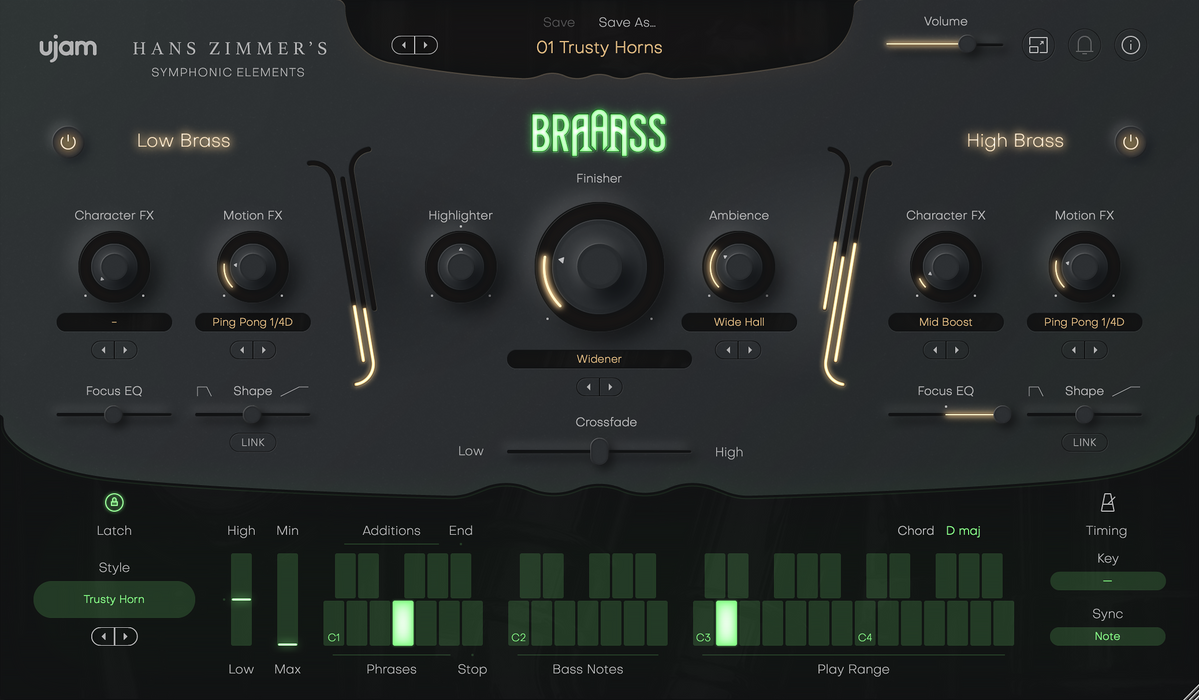Screen dimensions: 1199x700
Task: Click the BRAAASS glowing logo
Action: click(x=599, y=134)
